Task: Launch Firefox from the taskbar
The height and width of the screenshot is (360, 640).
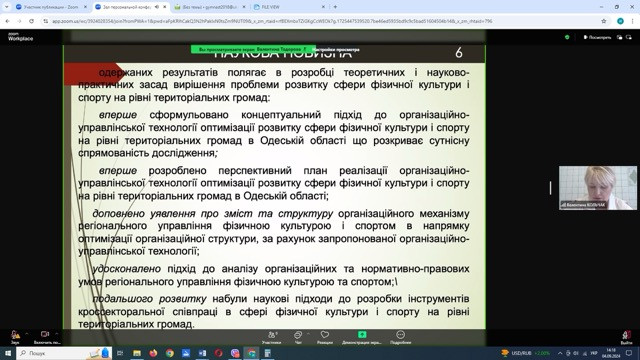Action: tap(153, 353)
